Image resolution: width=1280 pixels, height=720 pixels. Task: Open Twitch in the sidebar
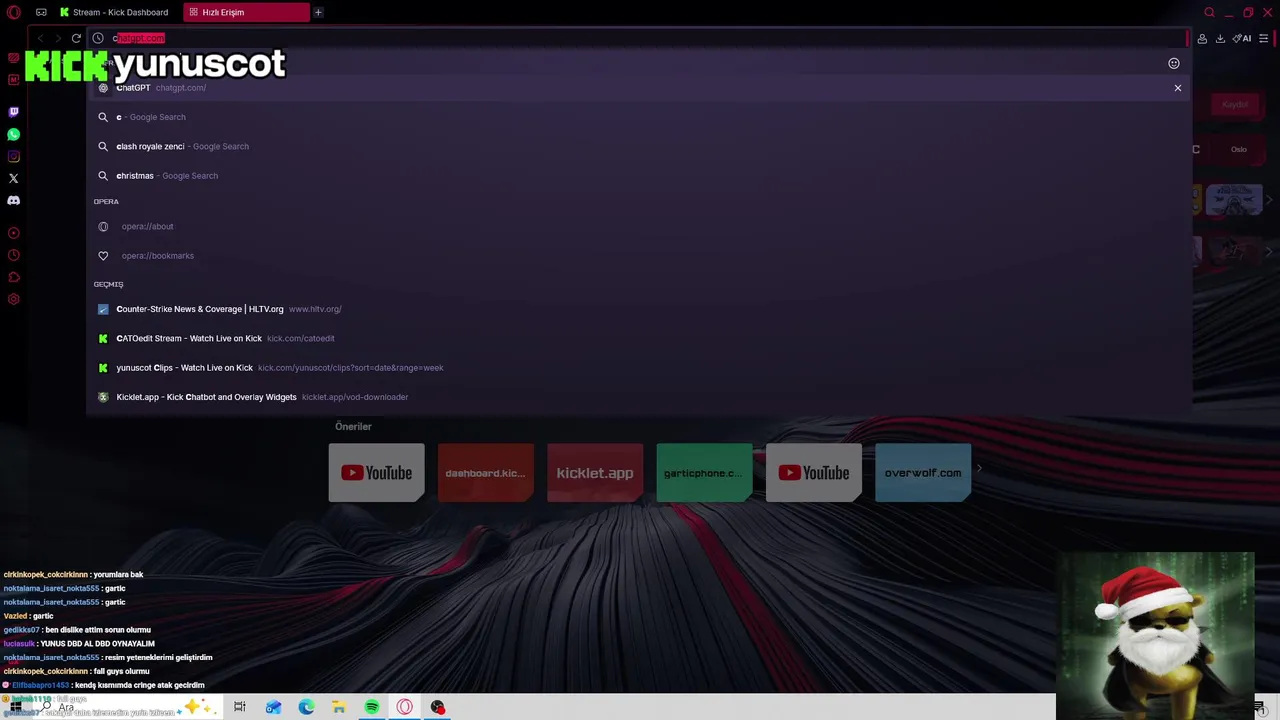pyautogui.click(x=13, y=112)
